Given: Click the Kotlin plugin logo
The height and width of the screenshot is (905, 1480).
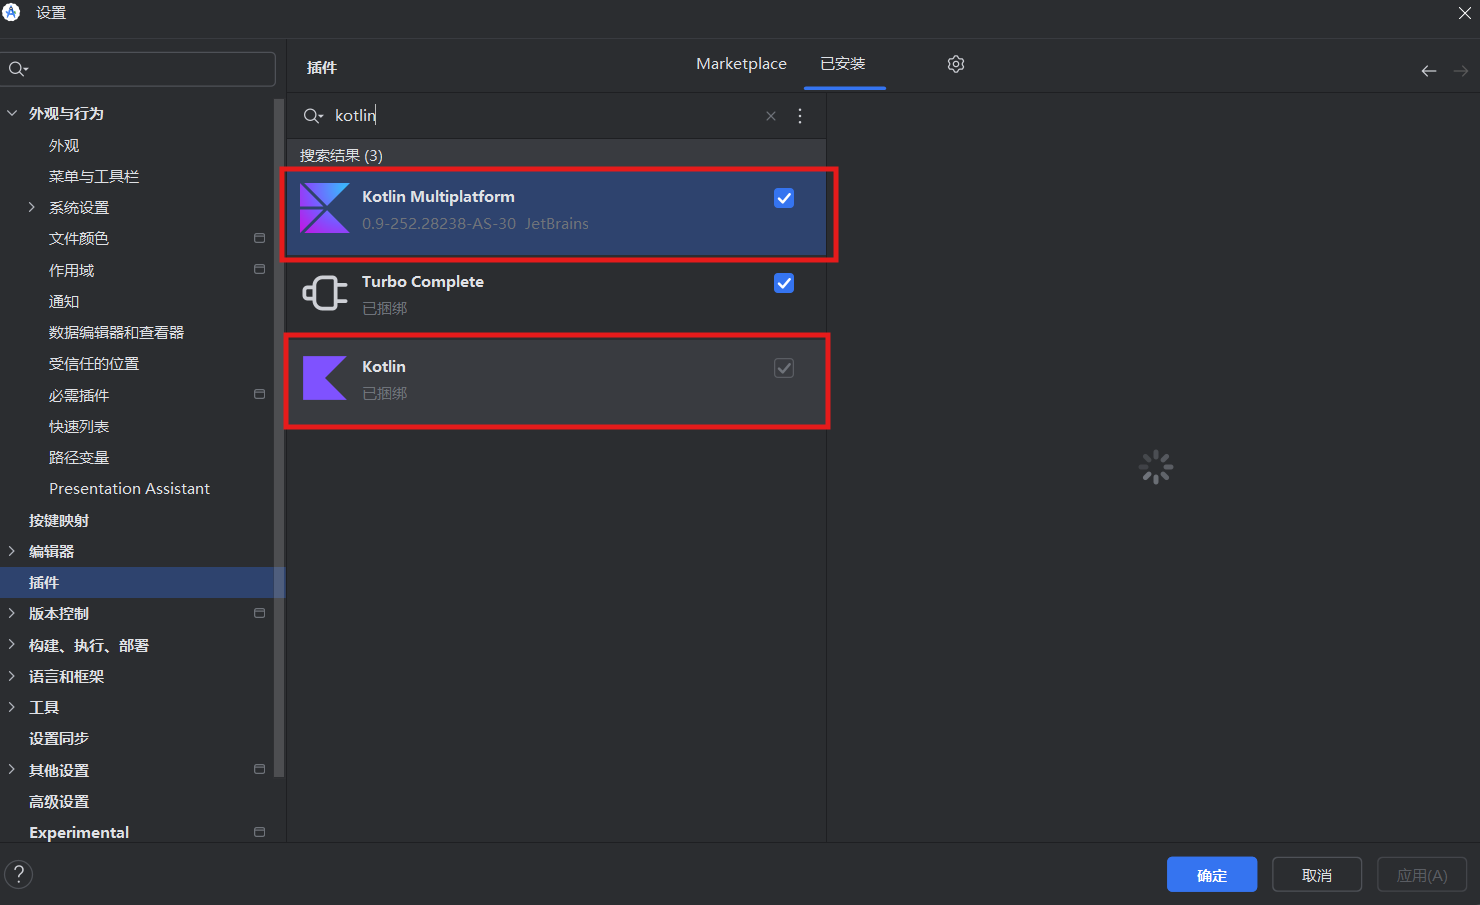Looking at the screenshot, I should tap(325, 378).
